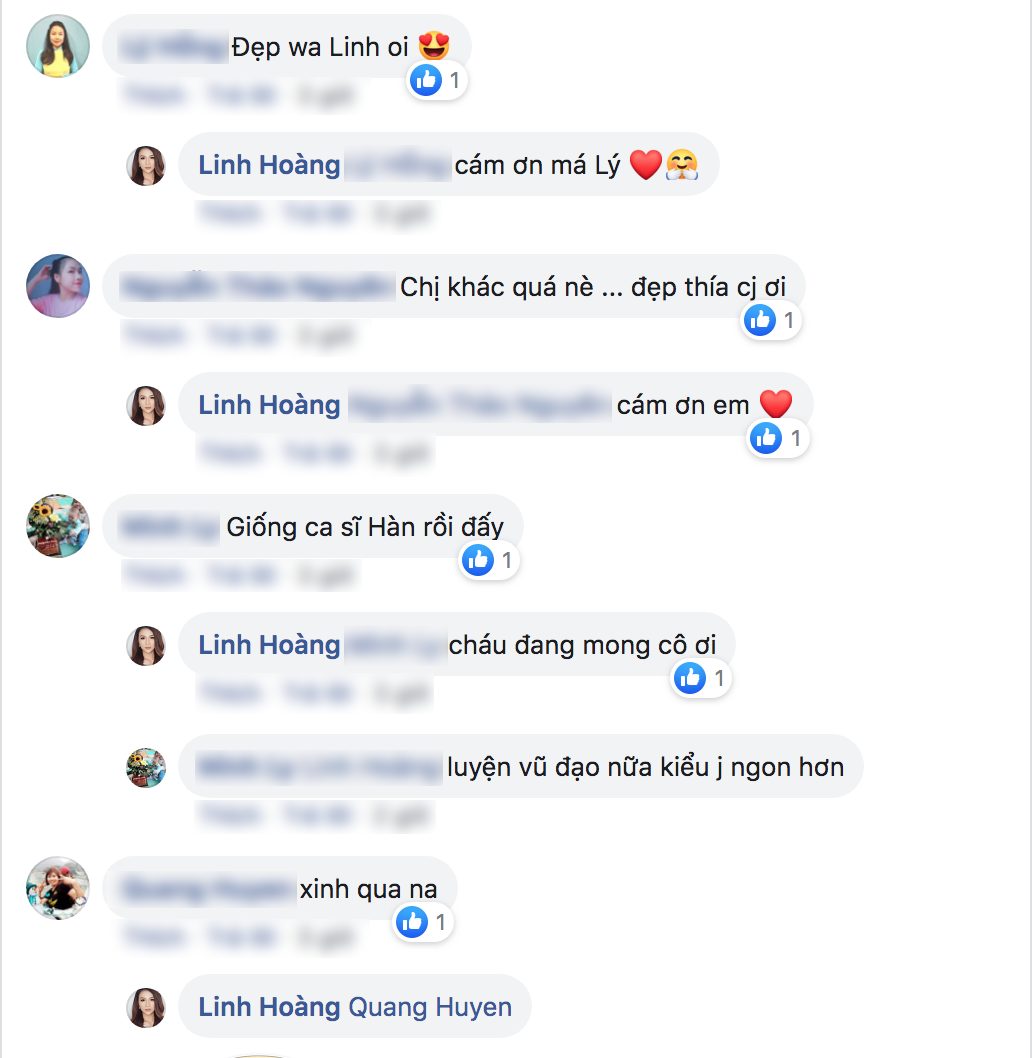This screenshot has width=1032, height=1058.
Task: Click like badge on 'cháu đang mong cô ơi' reply
Action: point(701,678)
